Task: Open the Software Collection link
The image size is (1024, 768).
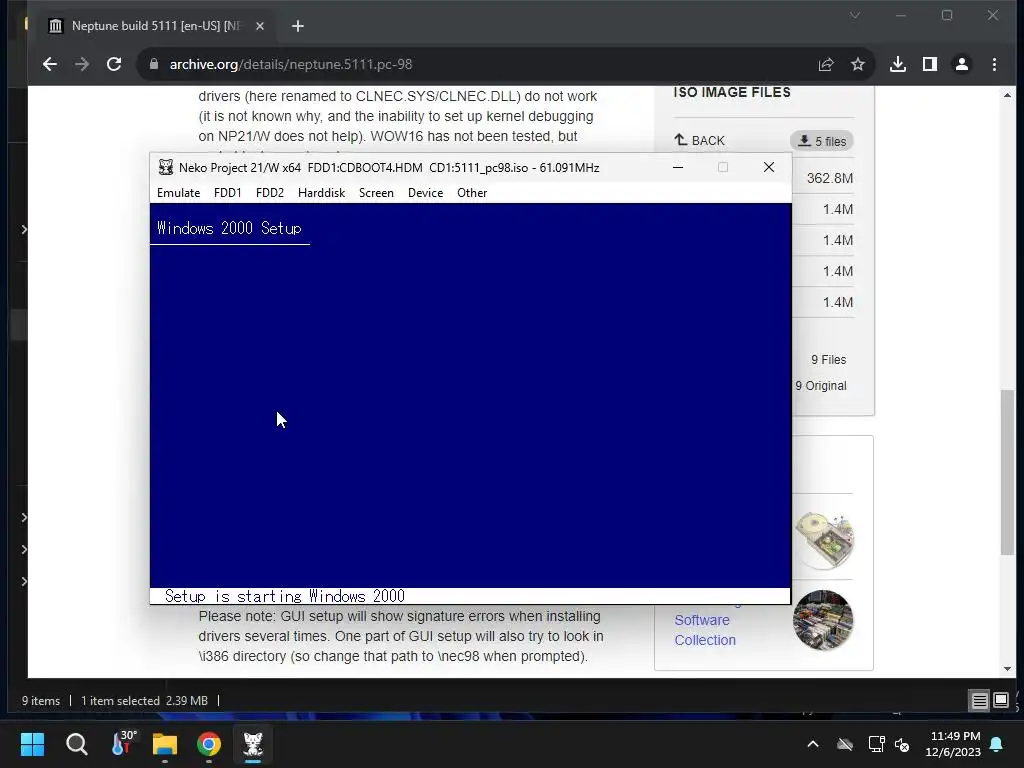Action: point(705,630)
